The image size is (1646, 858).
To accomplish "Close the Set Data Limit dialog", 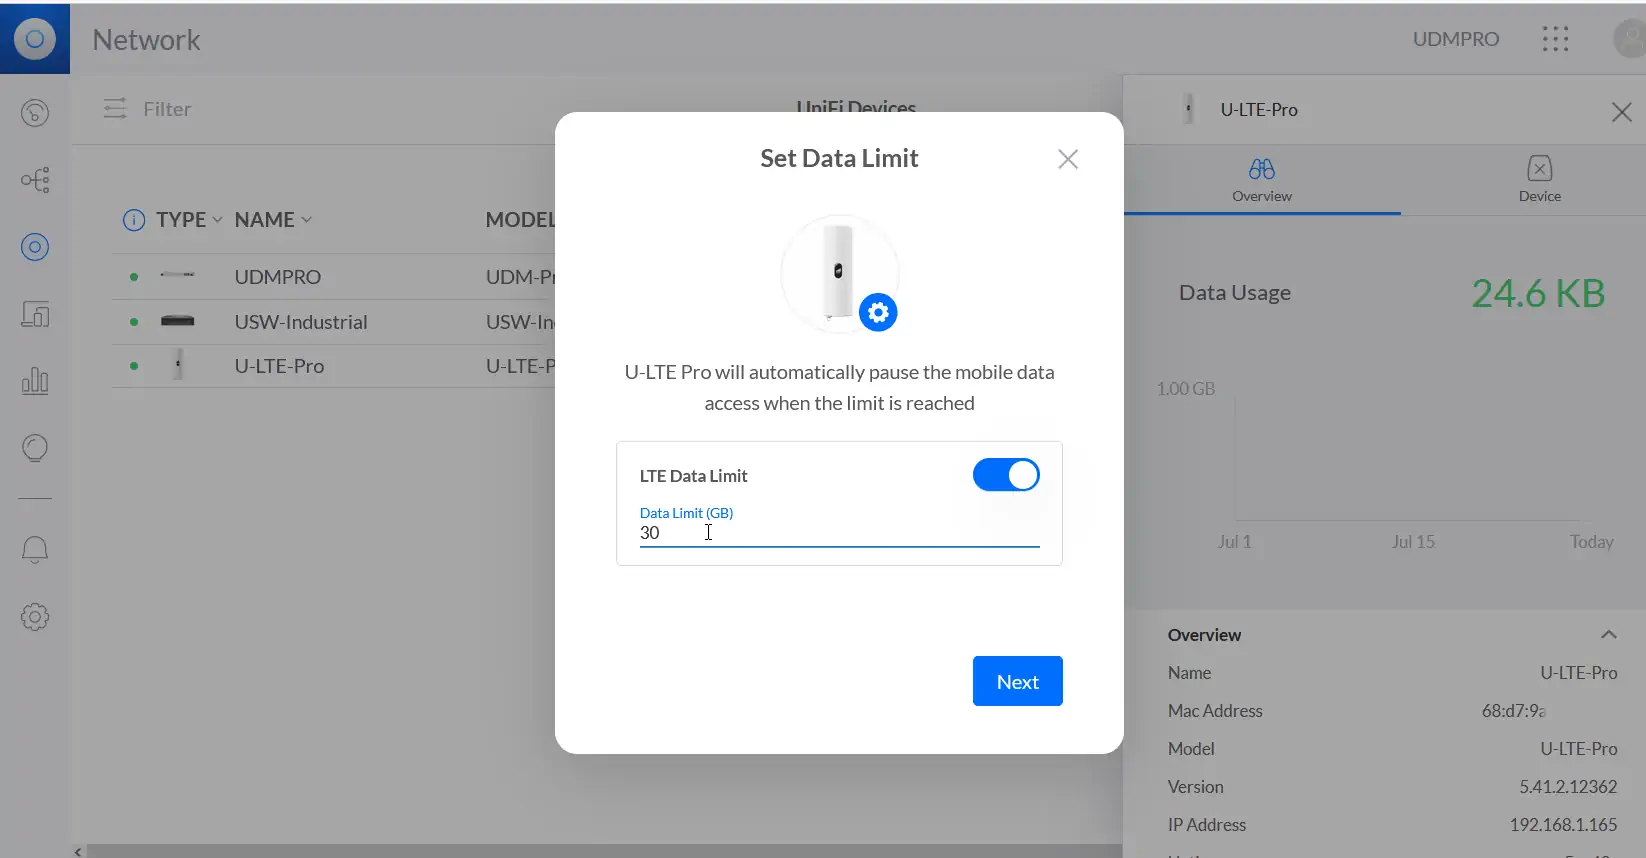I will pos(1068,159).
